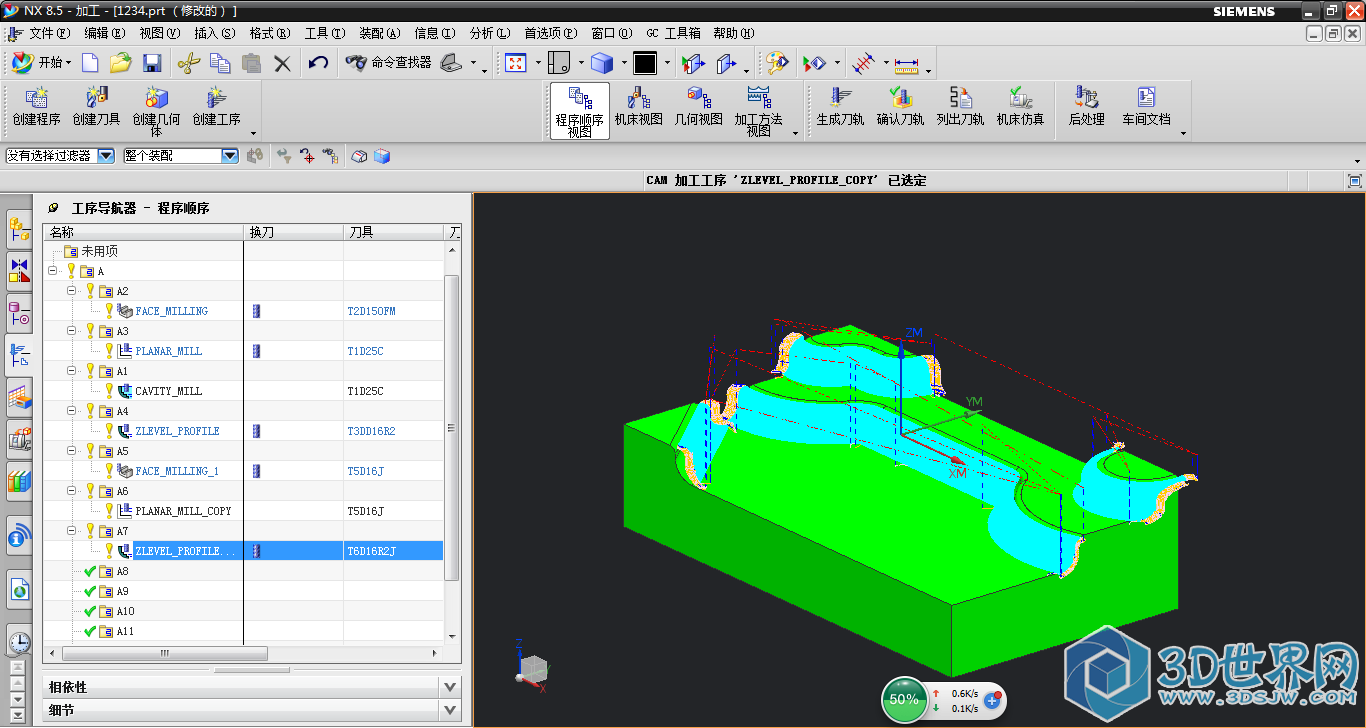Toggle status lightbulb of FACE_MILLING operation
This screenshot has height=728, width=1366.
point(110,311)
